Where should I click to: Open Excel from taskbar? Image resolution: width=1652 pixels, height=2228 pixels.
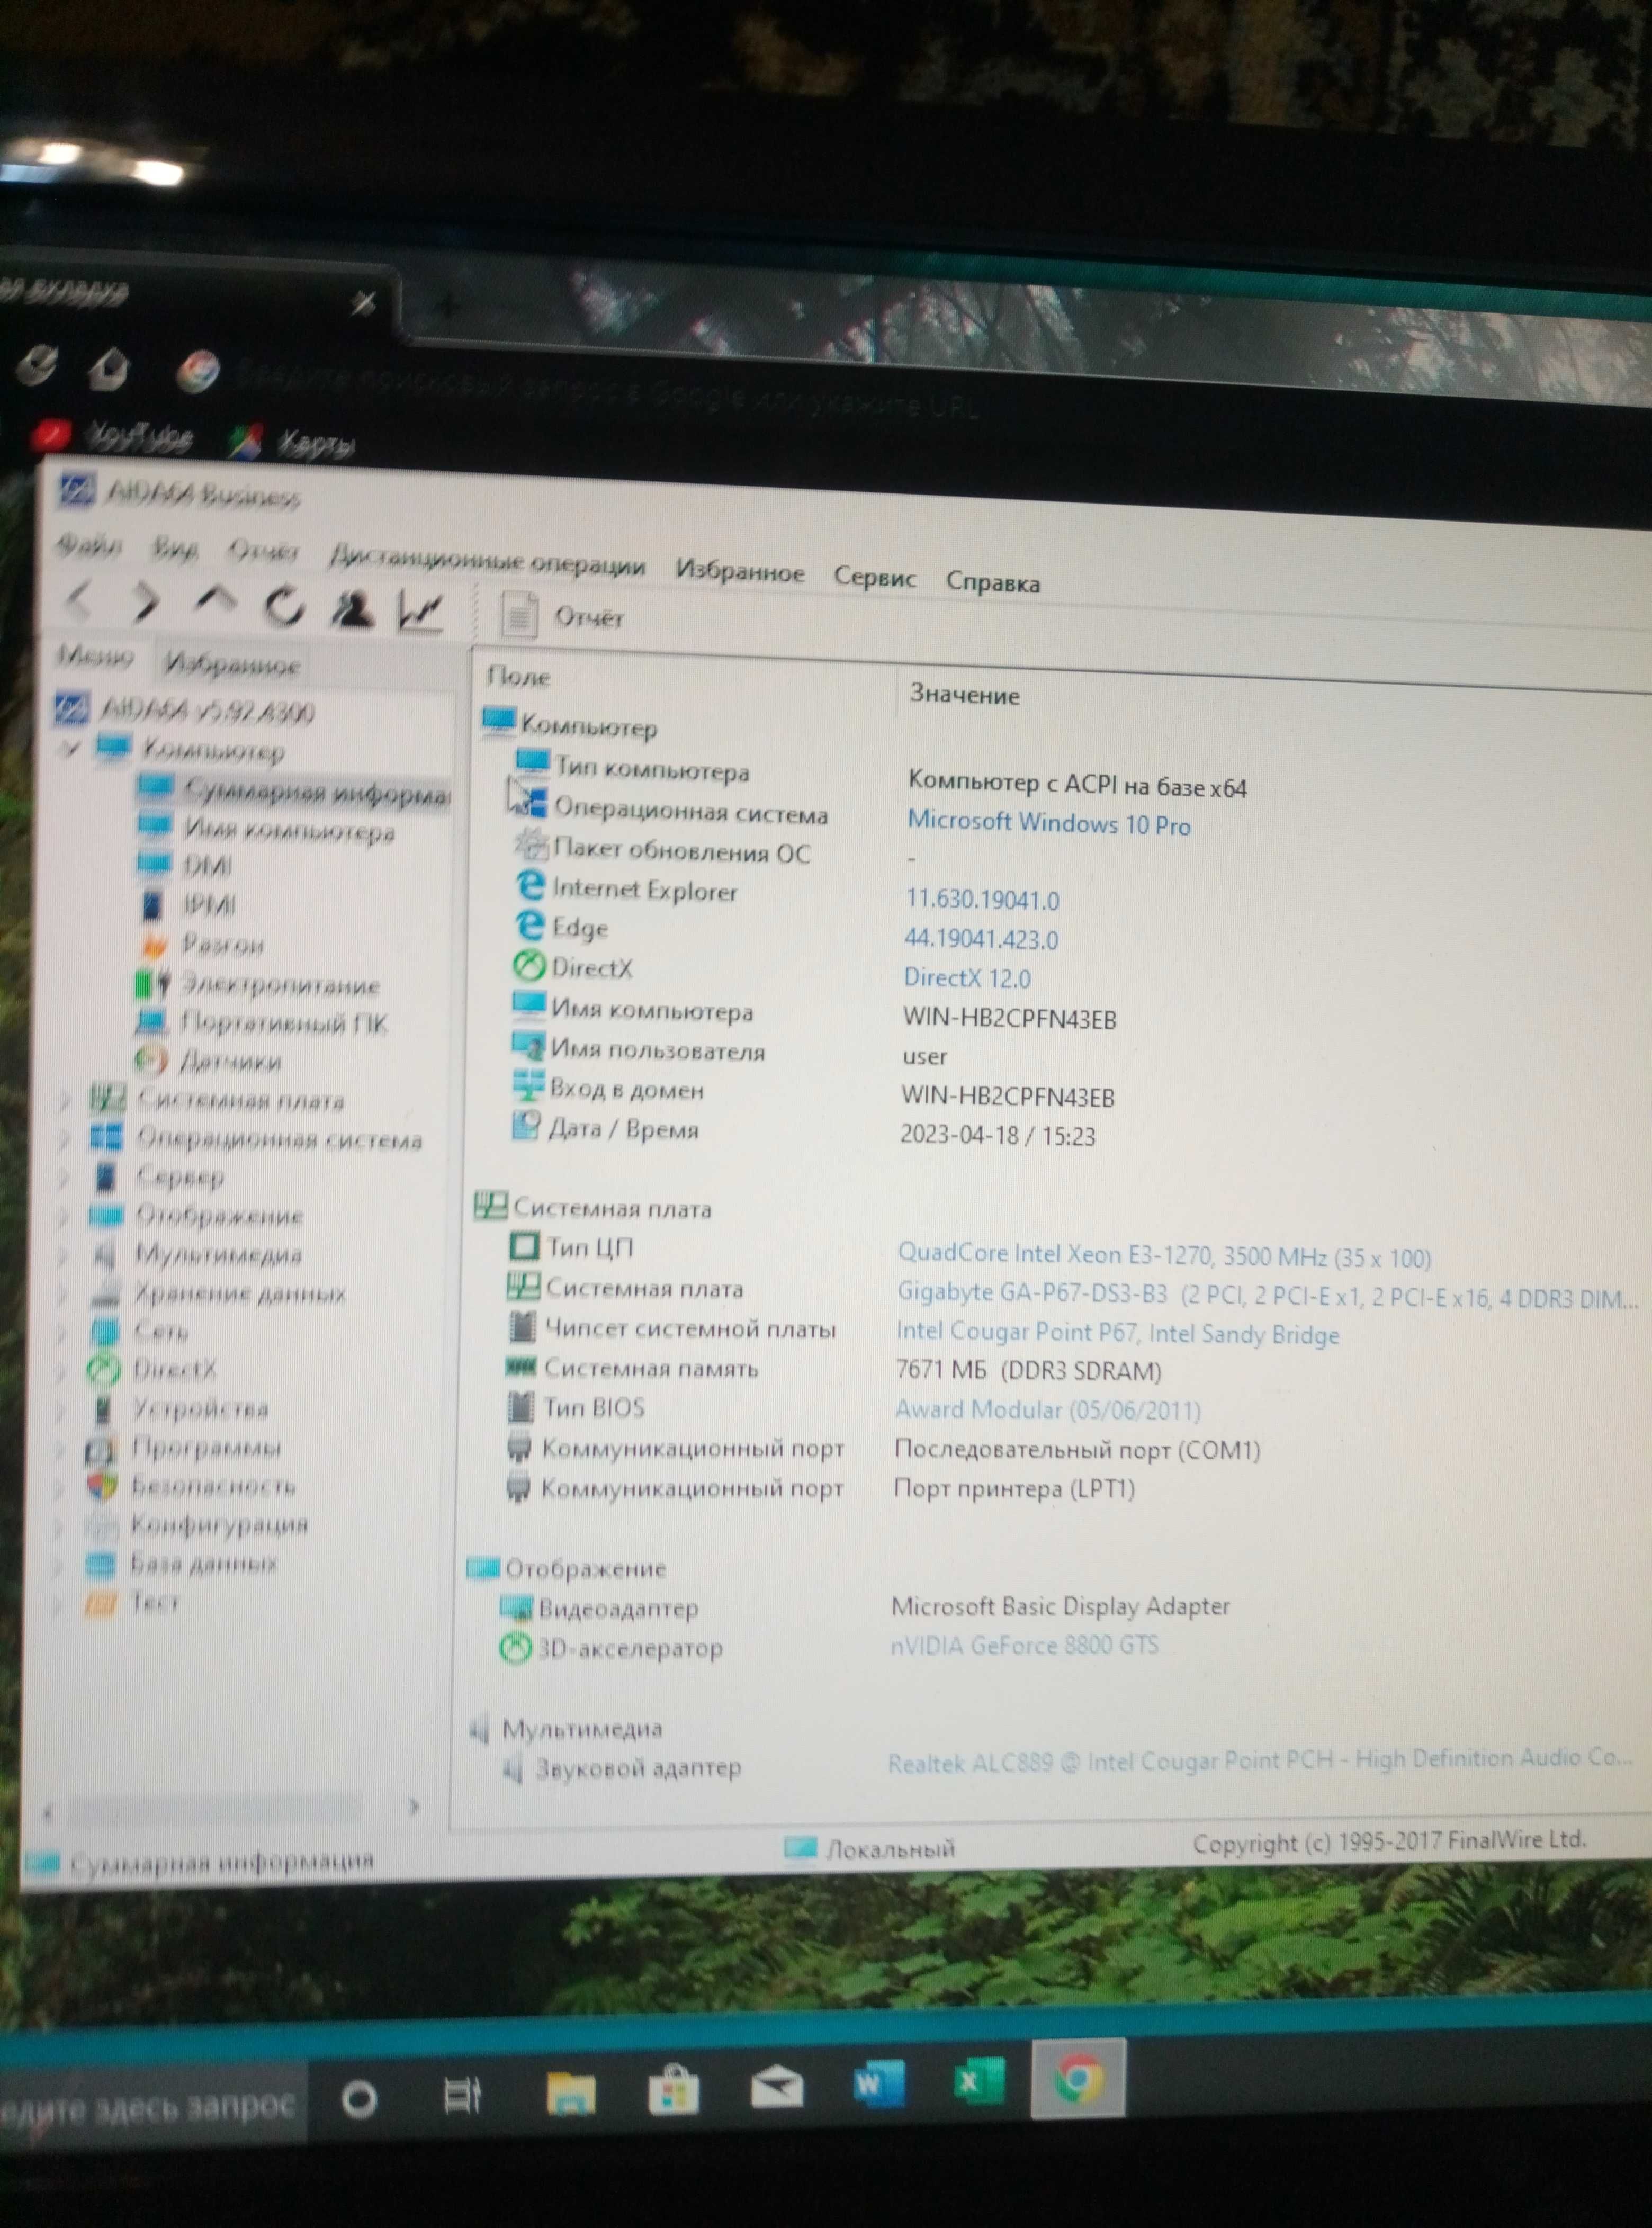pos(979,2082)
